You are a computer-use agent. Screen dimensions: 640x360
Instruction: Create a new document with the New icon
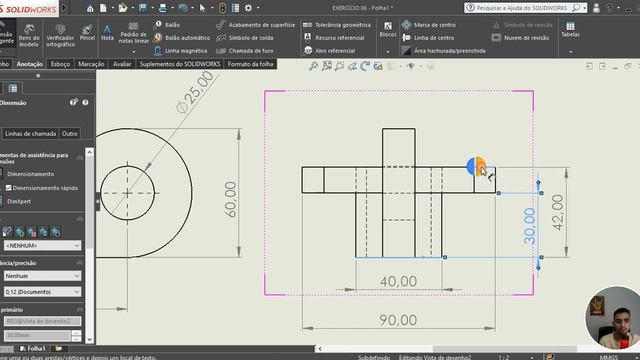(x=103, y=8)
